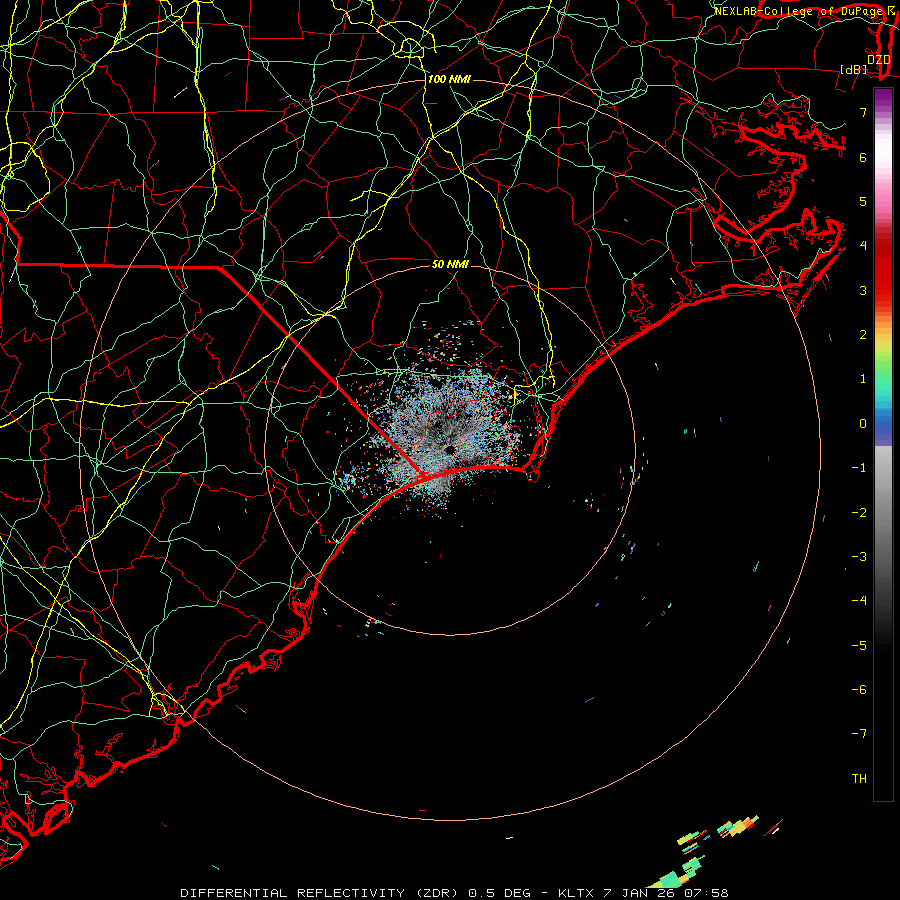Click the 7 JAN 26 07:58 timestamp
900x900 pixels.
pos(666,893)
